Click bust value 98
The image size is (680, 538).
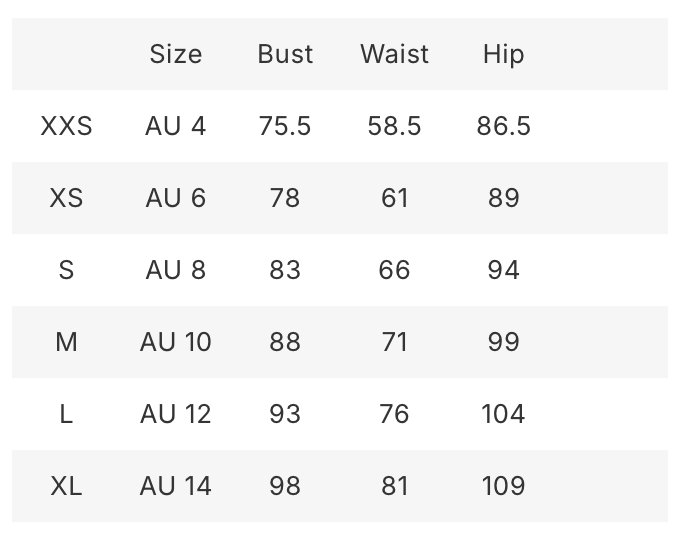285,486
